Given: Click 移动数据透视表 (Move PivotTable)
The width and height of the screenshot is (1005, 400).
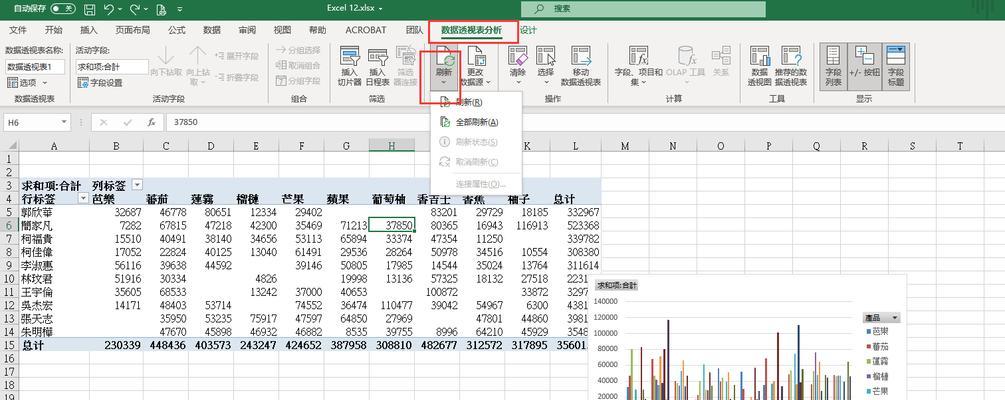Looking at the screenshot, I should (x=581, y=66).
